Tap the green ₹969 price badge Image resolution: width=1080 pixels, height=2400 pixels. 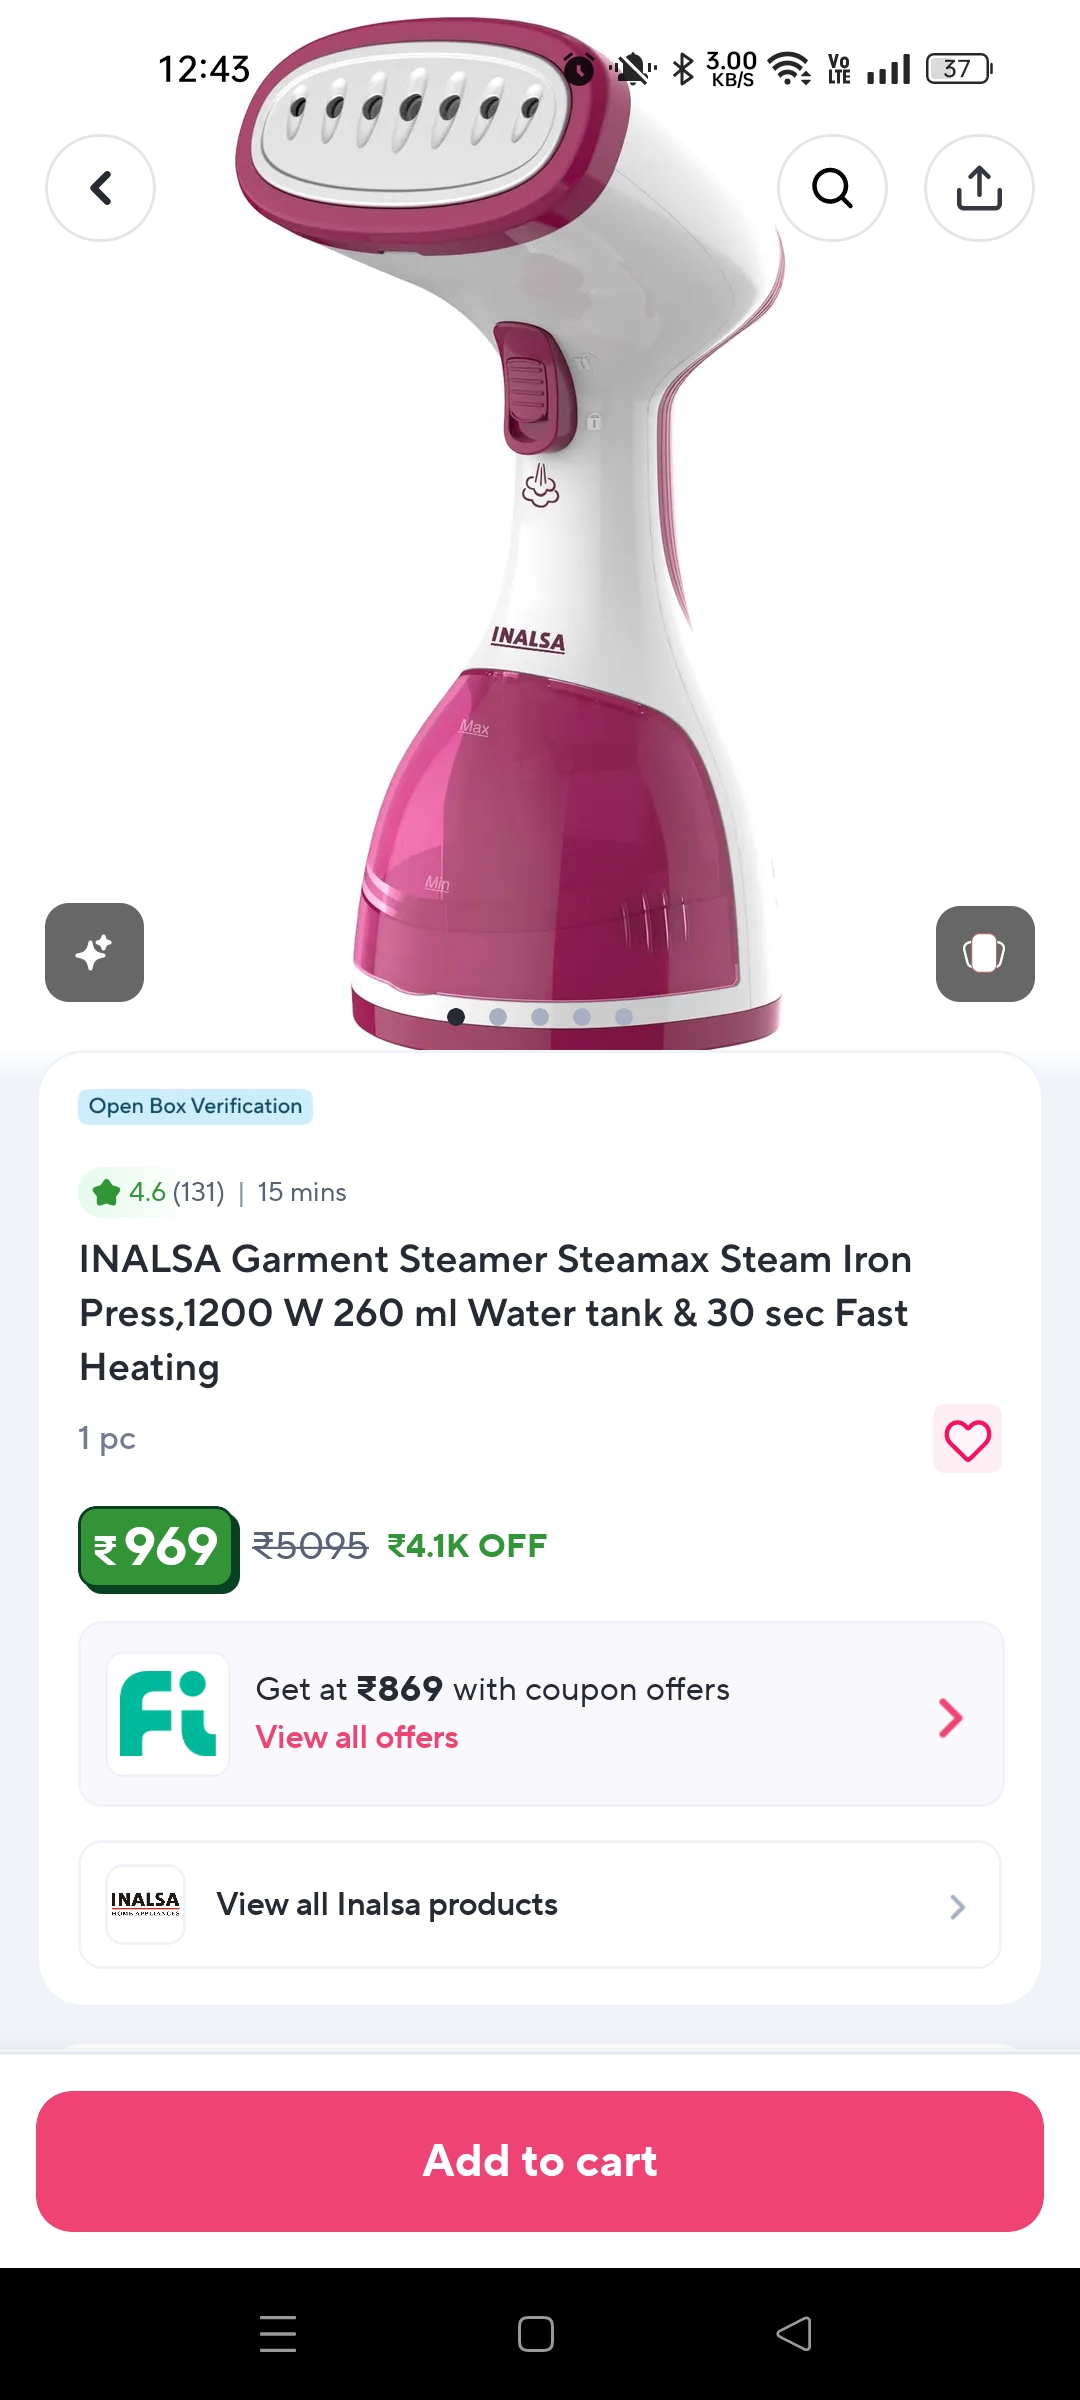(x=157, y=1546)
